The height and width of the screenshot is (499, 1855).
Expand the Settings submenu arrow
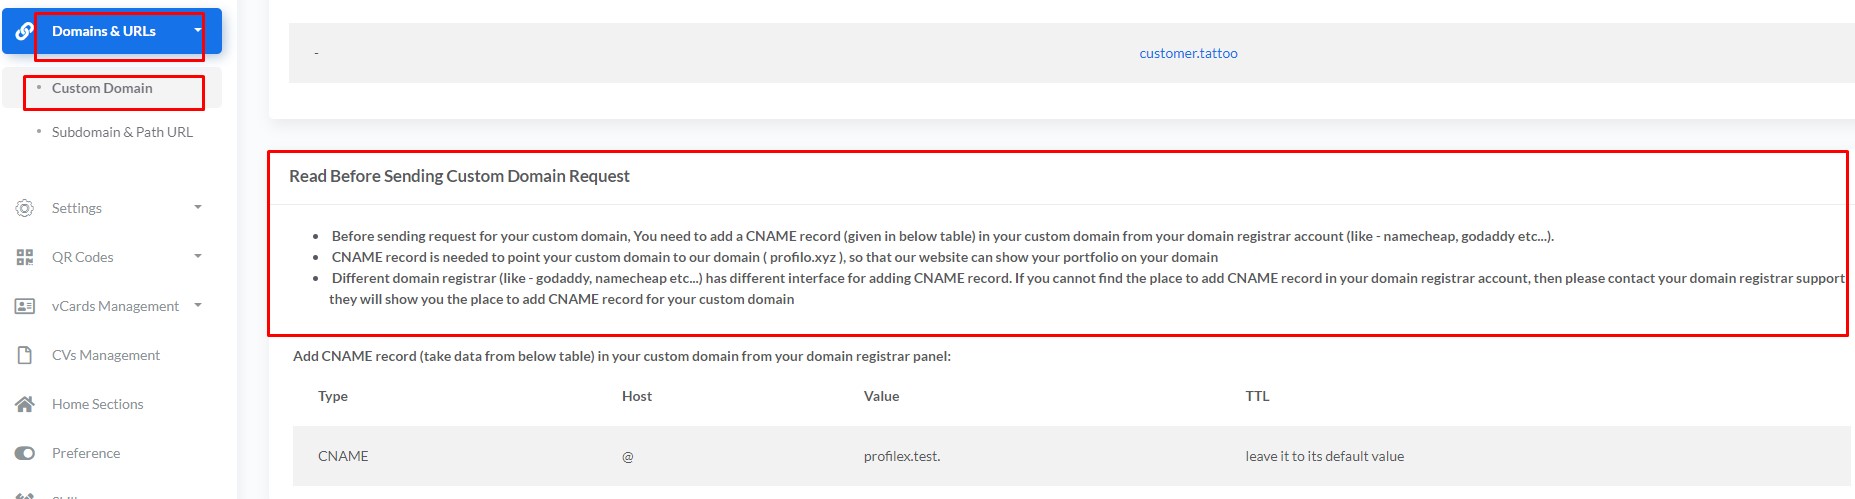click(x=198, y=207)
